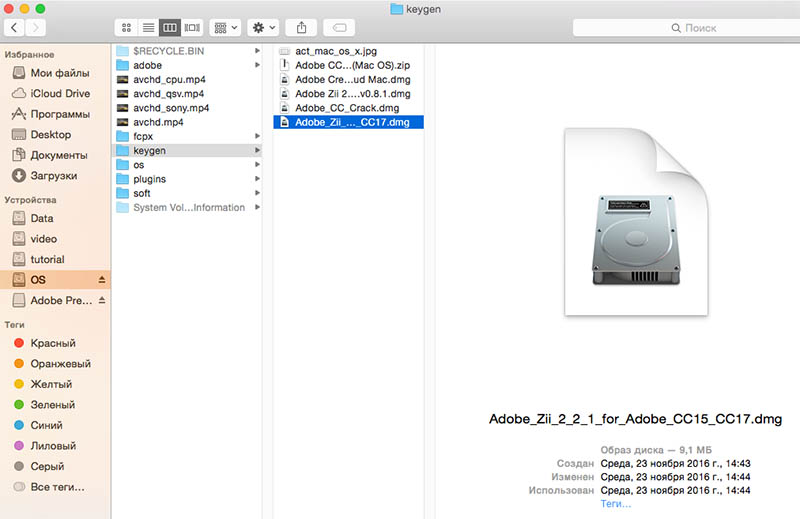Viewport: 800px width, 519px height.
Task: Select the keygen folder row
Action: point(187,151)
